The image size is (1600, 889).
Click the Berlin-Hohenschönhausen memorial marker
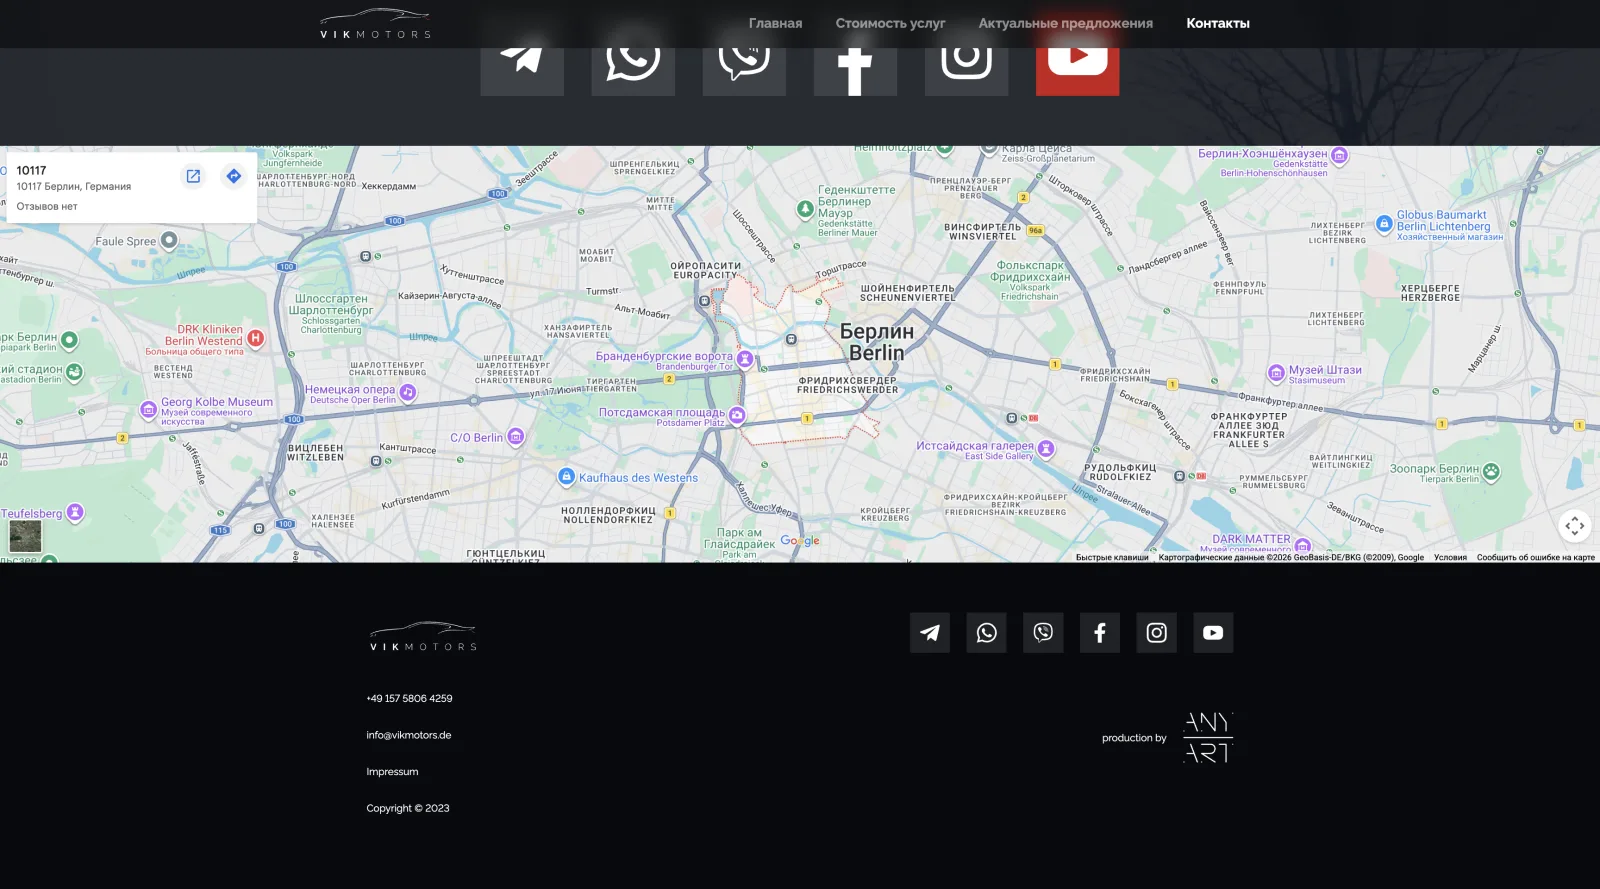coord(1340,156)
